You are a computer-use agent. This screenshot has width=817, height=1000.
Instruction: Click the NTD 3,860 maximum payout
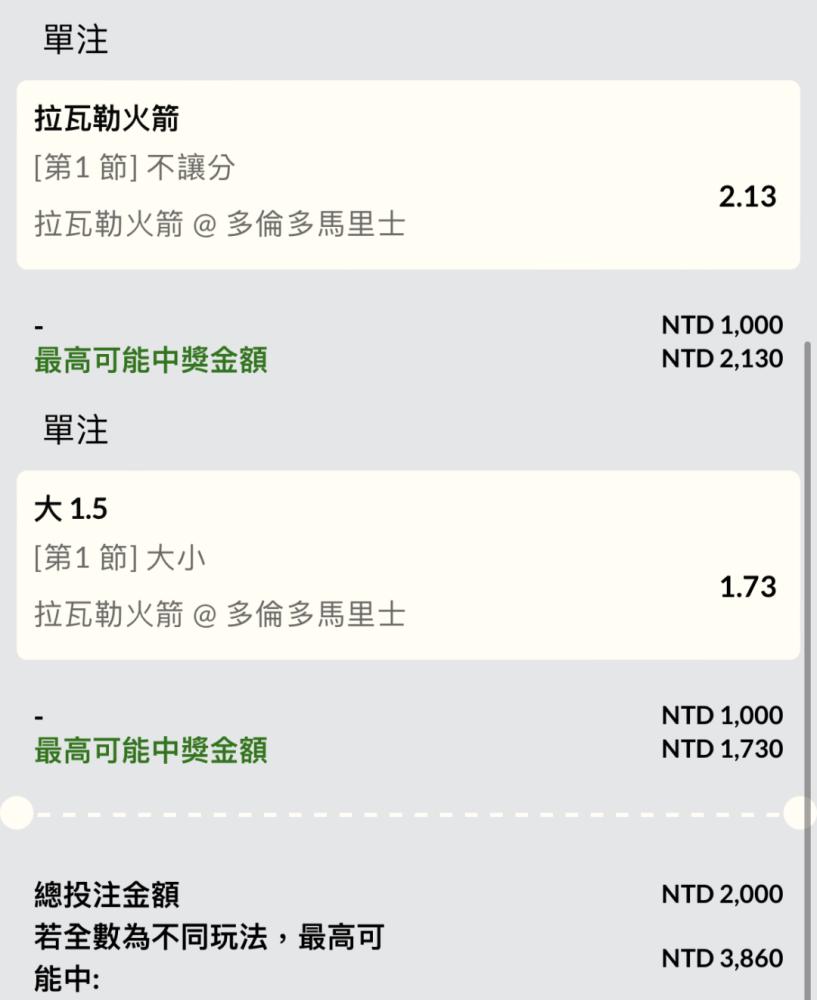tap(722, 958)
